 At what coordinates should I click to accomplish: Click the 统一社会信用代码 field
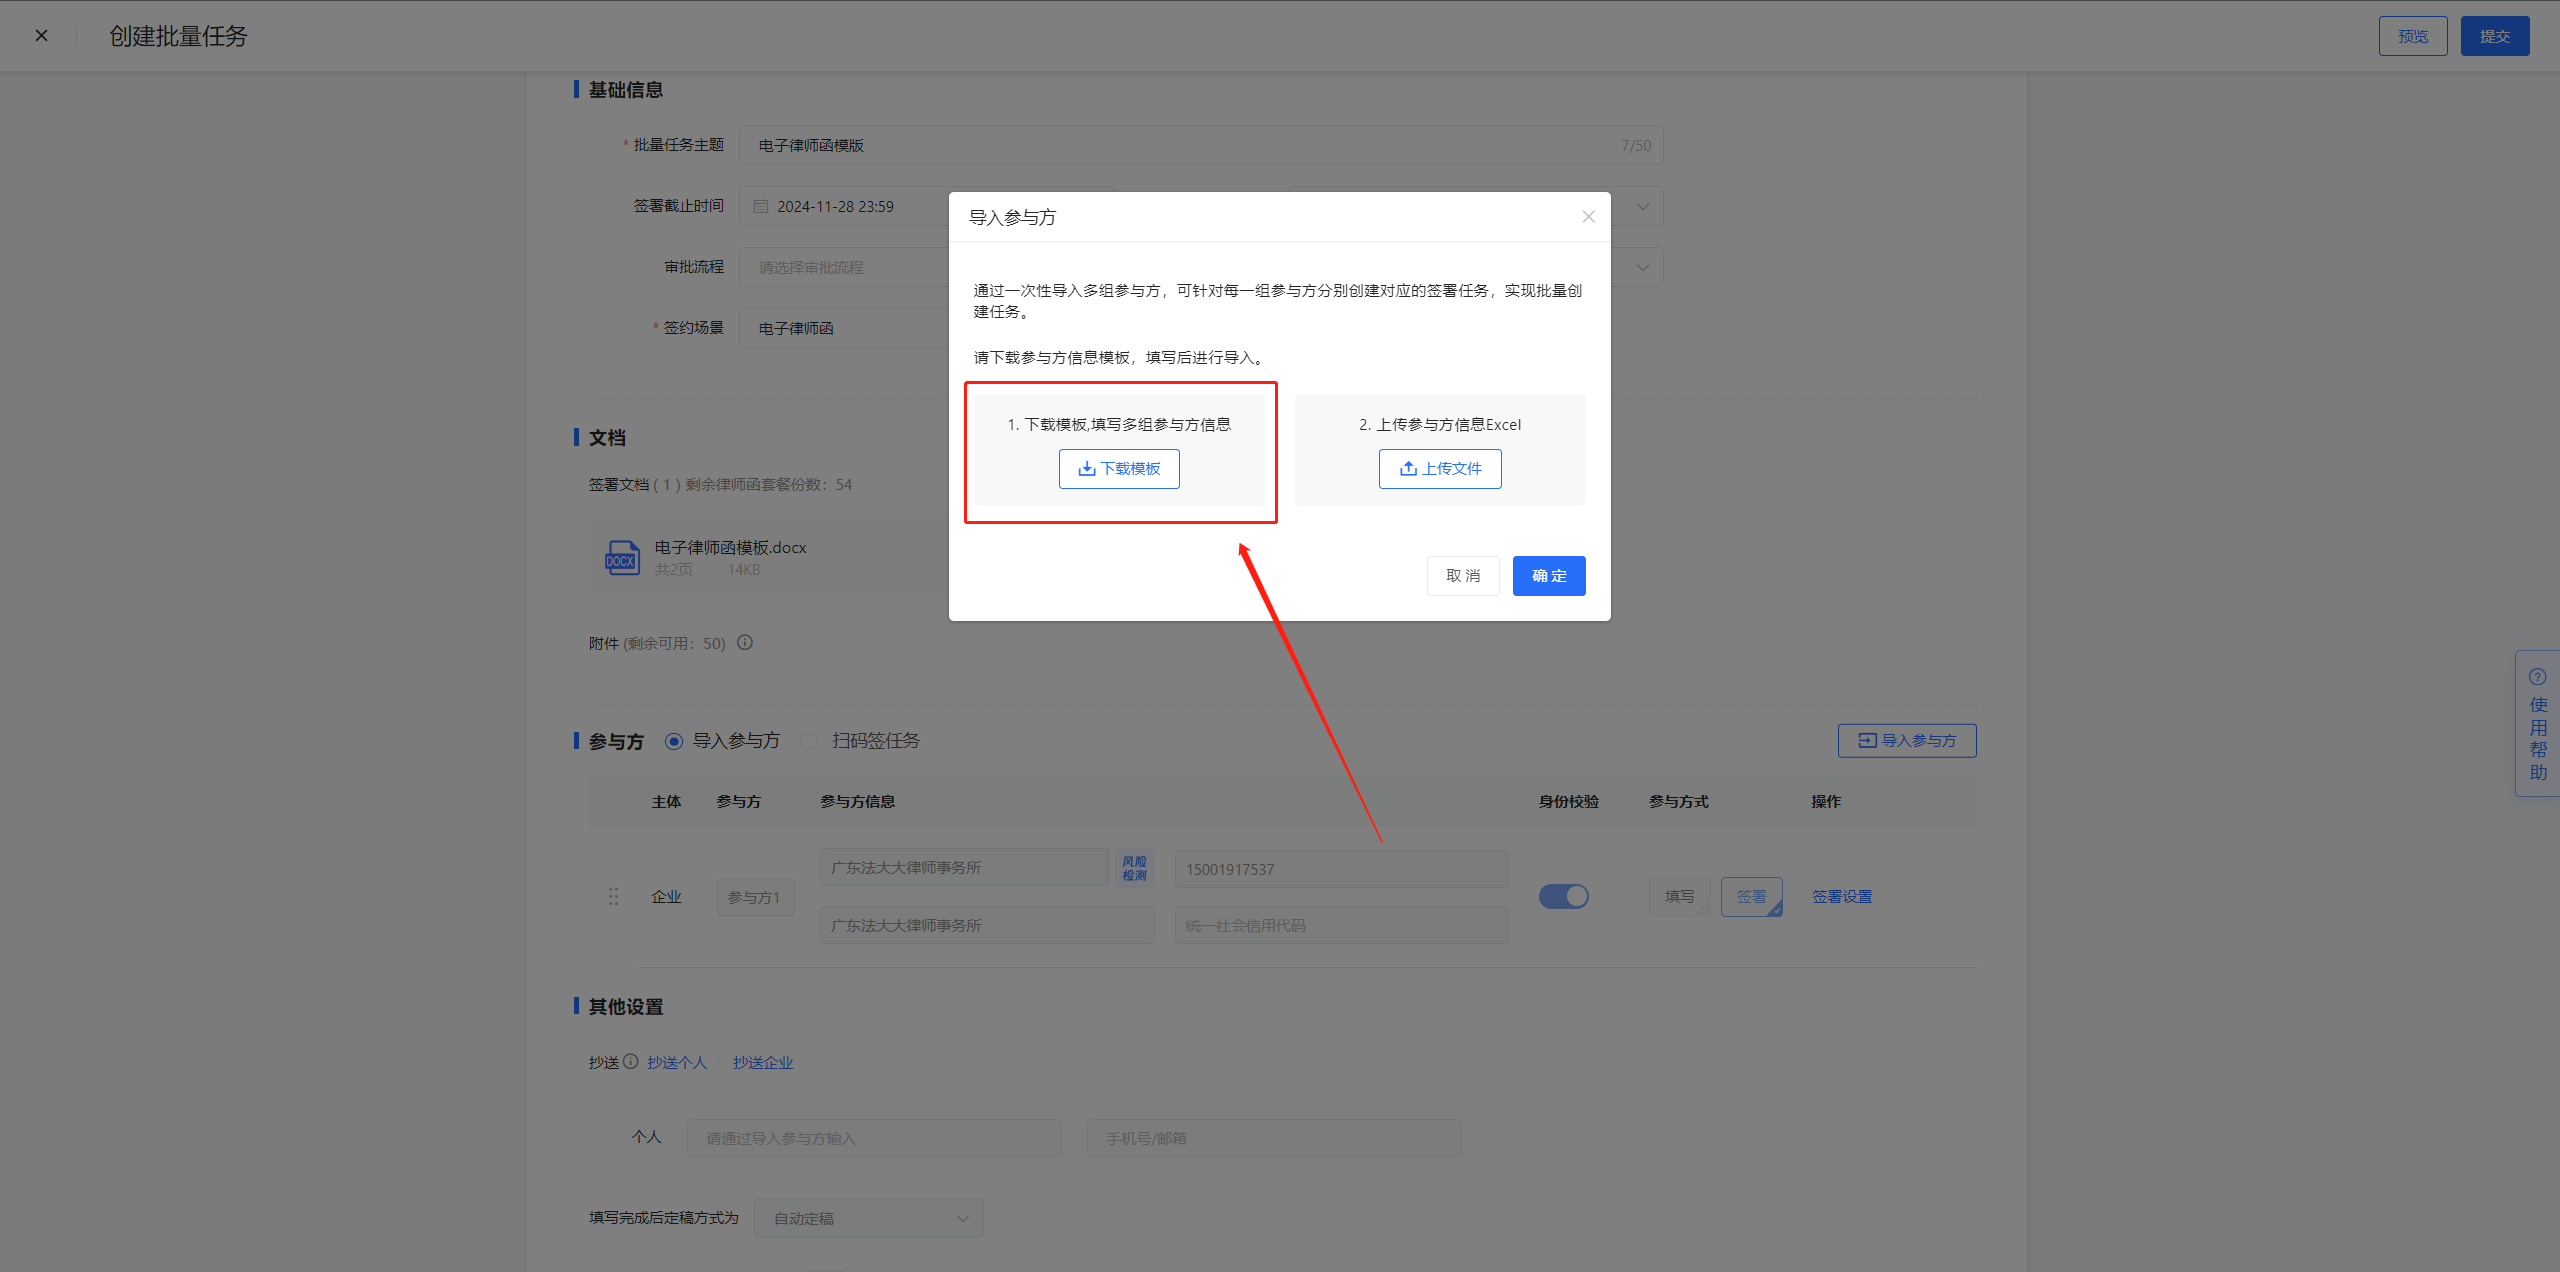click(1341, 925)
